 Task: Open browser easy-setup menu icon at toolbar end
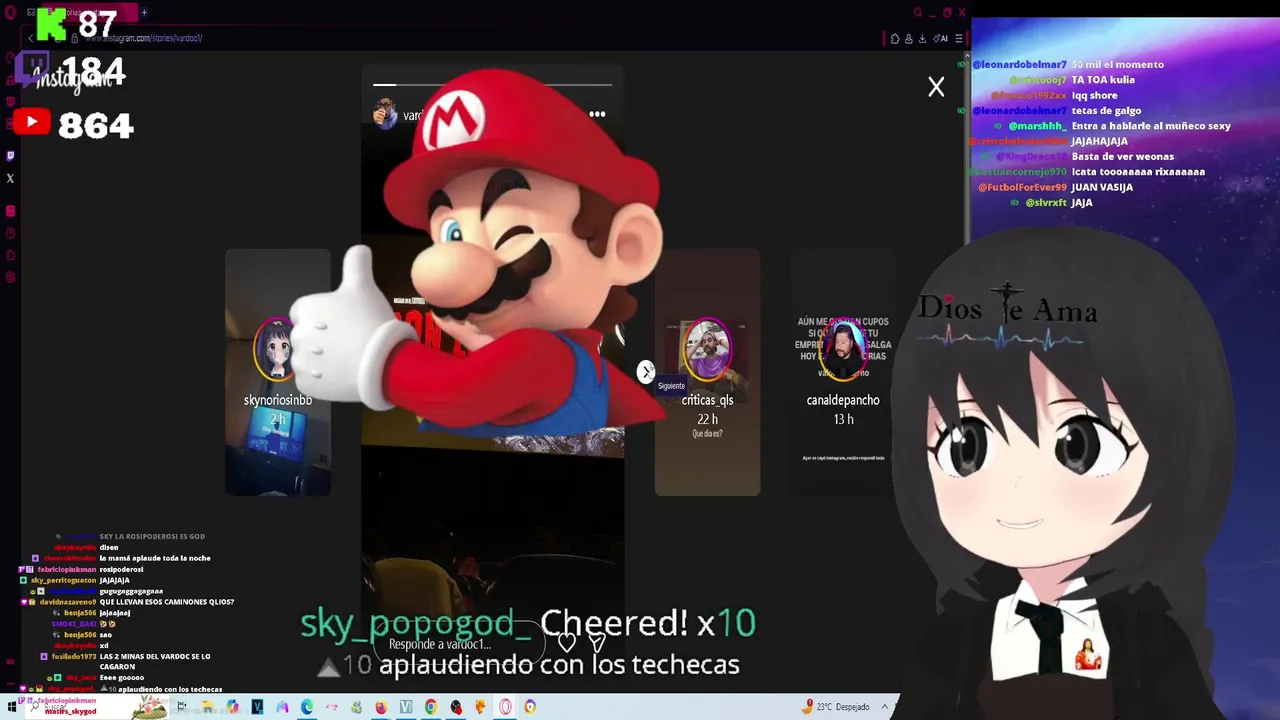958,39
